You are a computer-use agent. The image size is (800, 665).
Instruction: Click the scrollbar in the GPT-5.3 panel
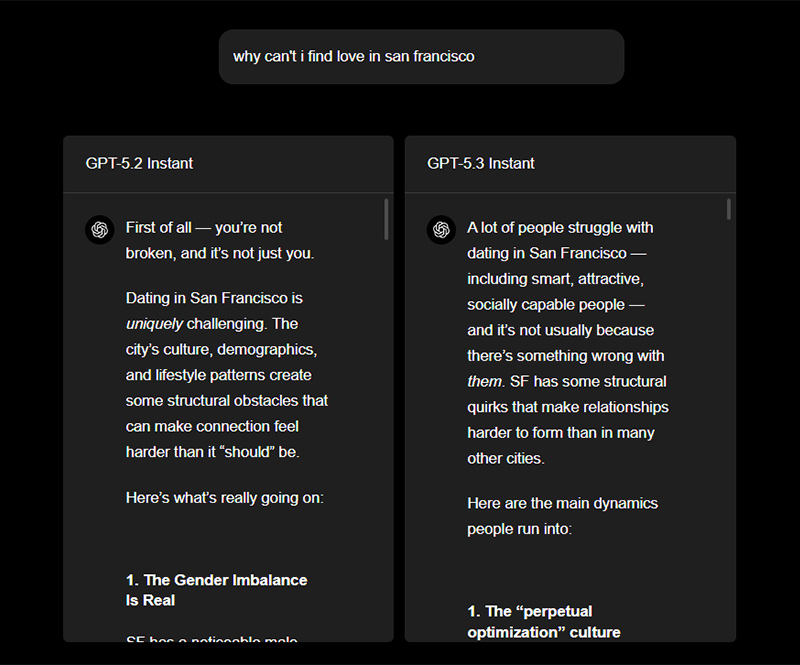(728, 209)
